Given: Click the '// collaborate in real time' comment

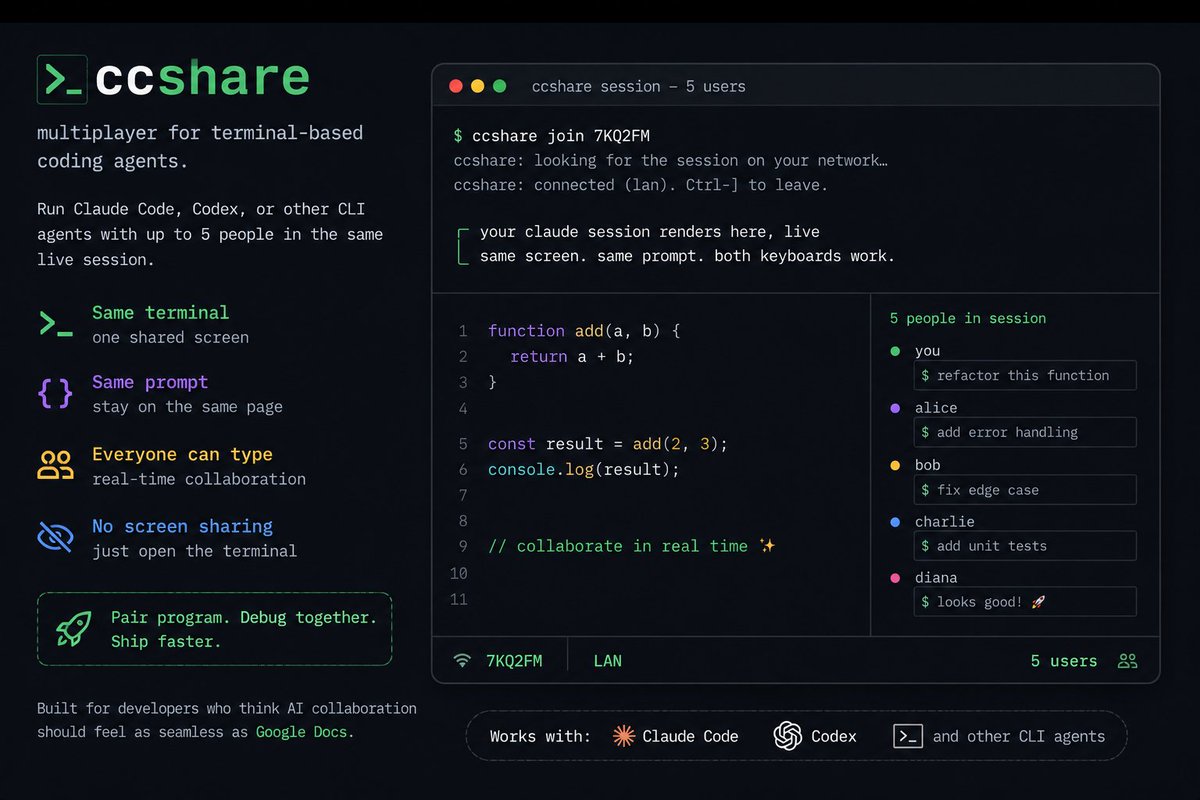Looking at the screenshot, I should (x=631, y=546).
